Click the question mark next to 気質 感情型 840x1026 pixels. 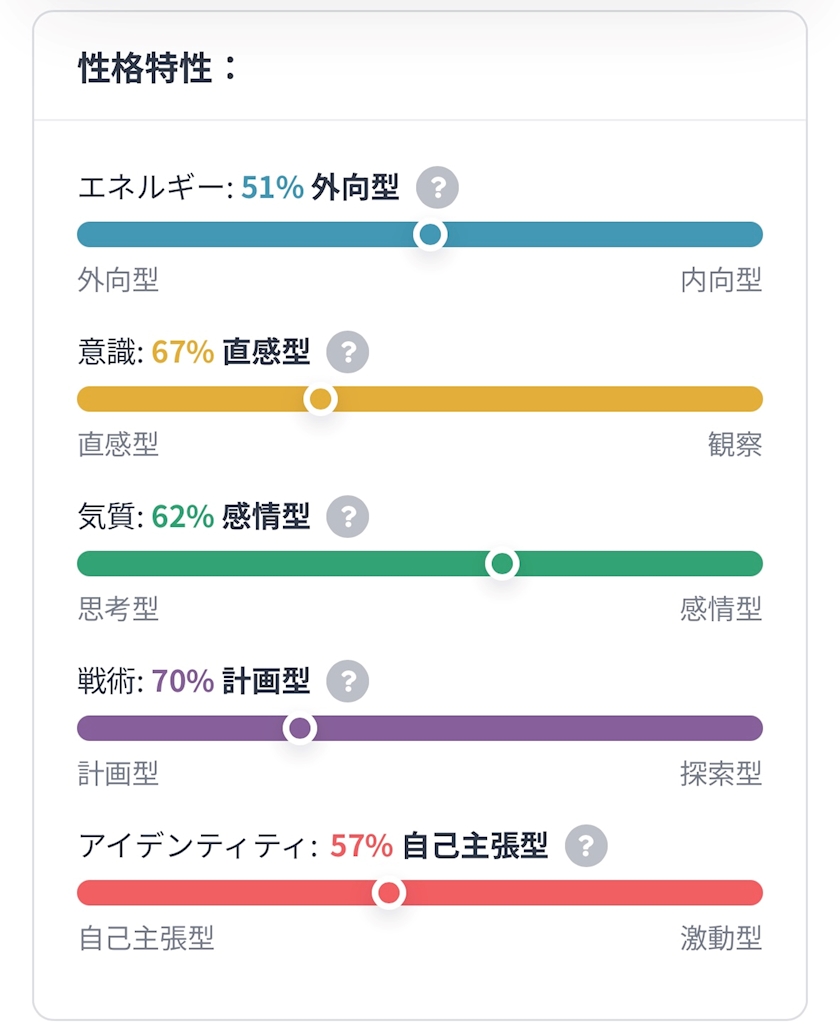(348, 517)
